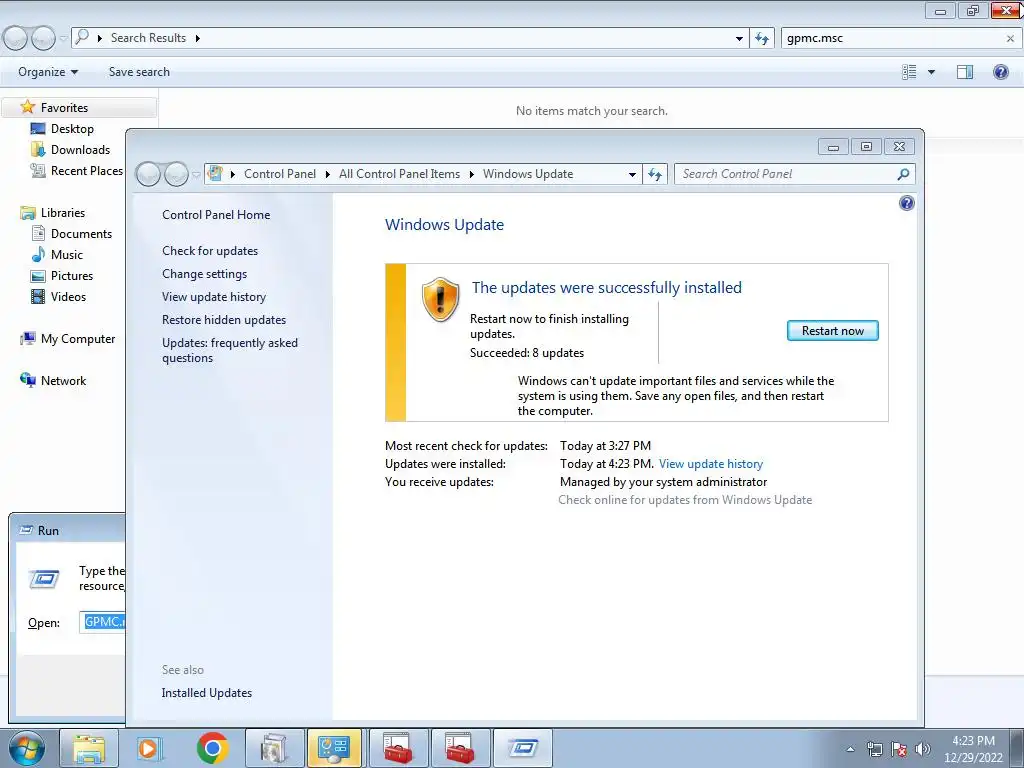Select Network in Explorer sidebar
The width and height of the screenshot is (1024, 768).
click(63, 381)
